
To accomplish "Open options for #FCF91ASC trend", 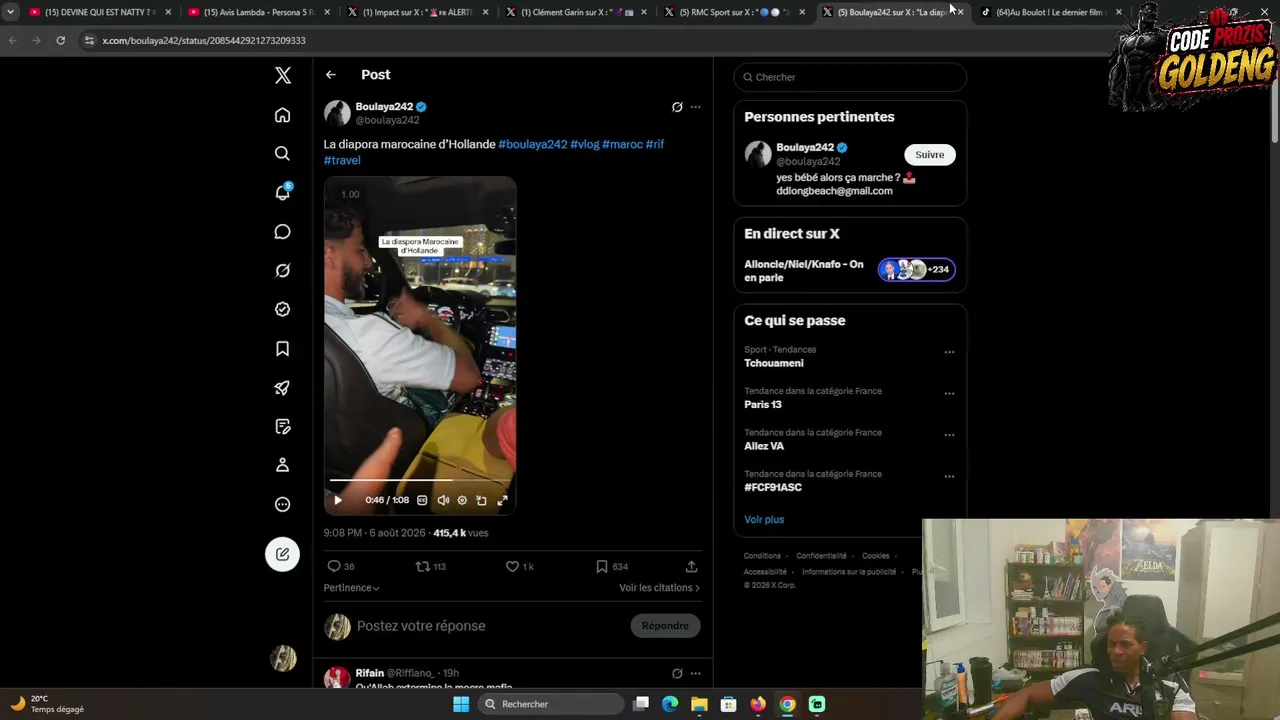I will [x=950, y=476].
